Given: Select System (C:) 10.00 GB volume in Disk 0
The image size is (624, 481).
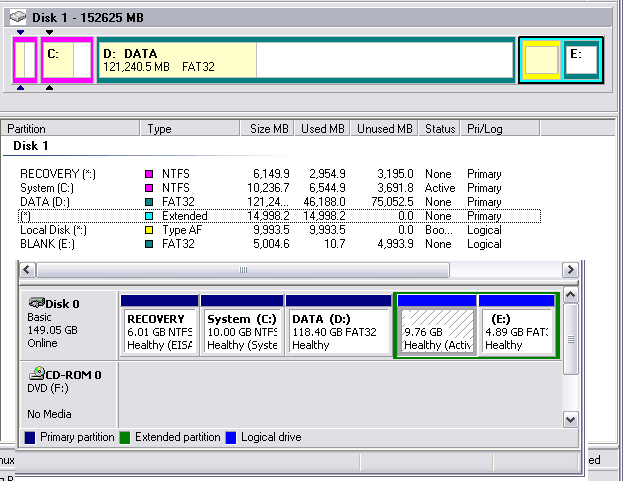Looking at the screenshot, I should point(242,326).
